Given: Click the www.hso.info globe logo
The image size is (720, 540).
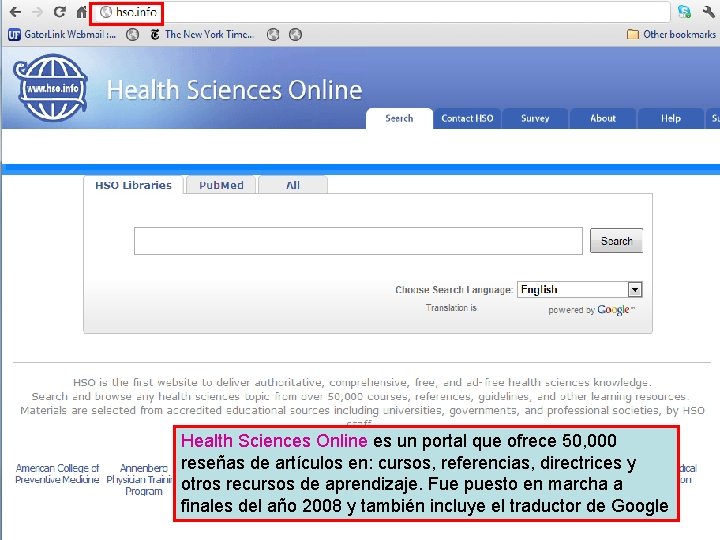Looking at the screenshot, I should coord(51,87).
